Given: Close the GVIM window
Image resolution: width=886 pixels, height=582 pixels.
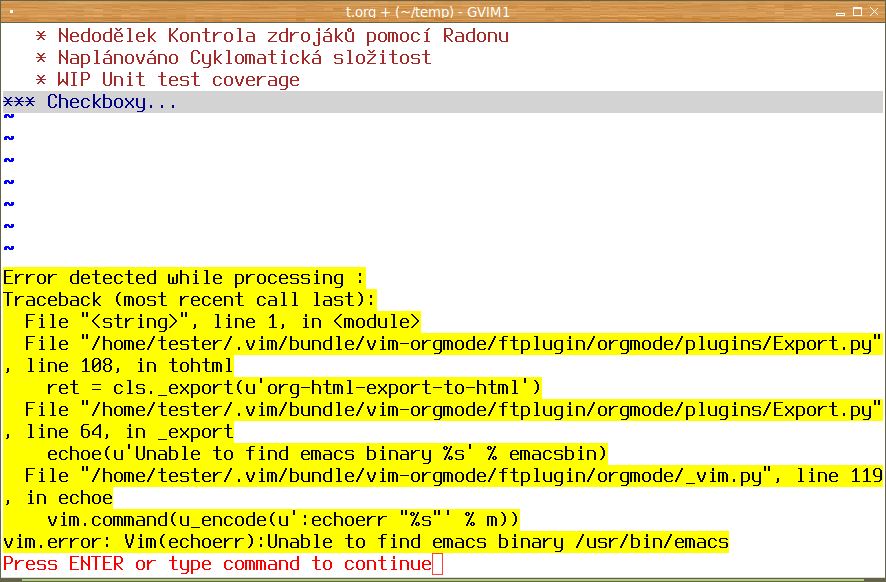Looking at the screenshot, I should pyautogui.click(x=874, y=12).
